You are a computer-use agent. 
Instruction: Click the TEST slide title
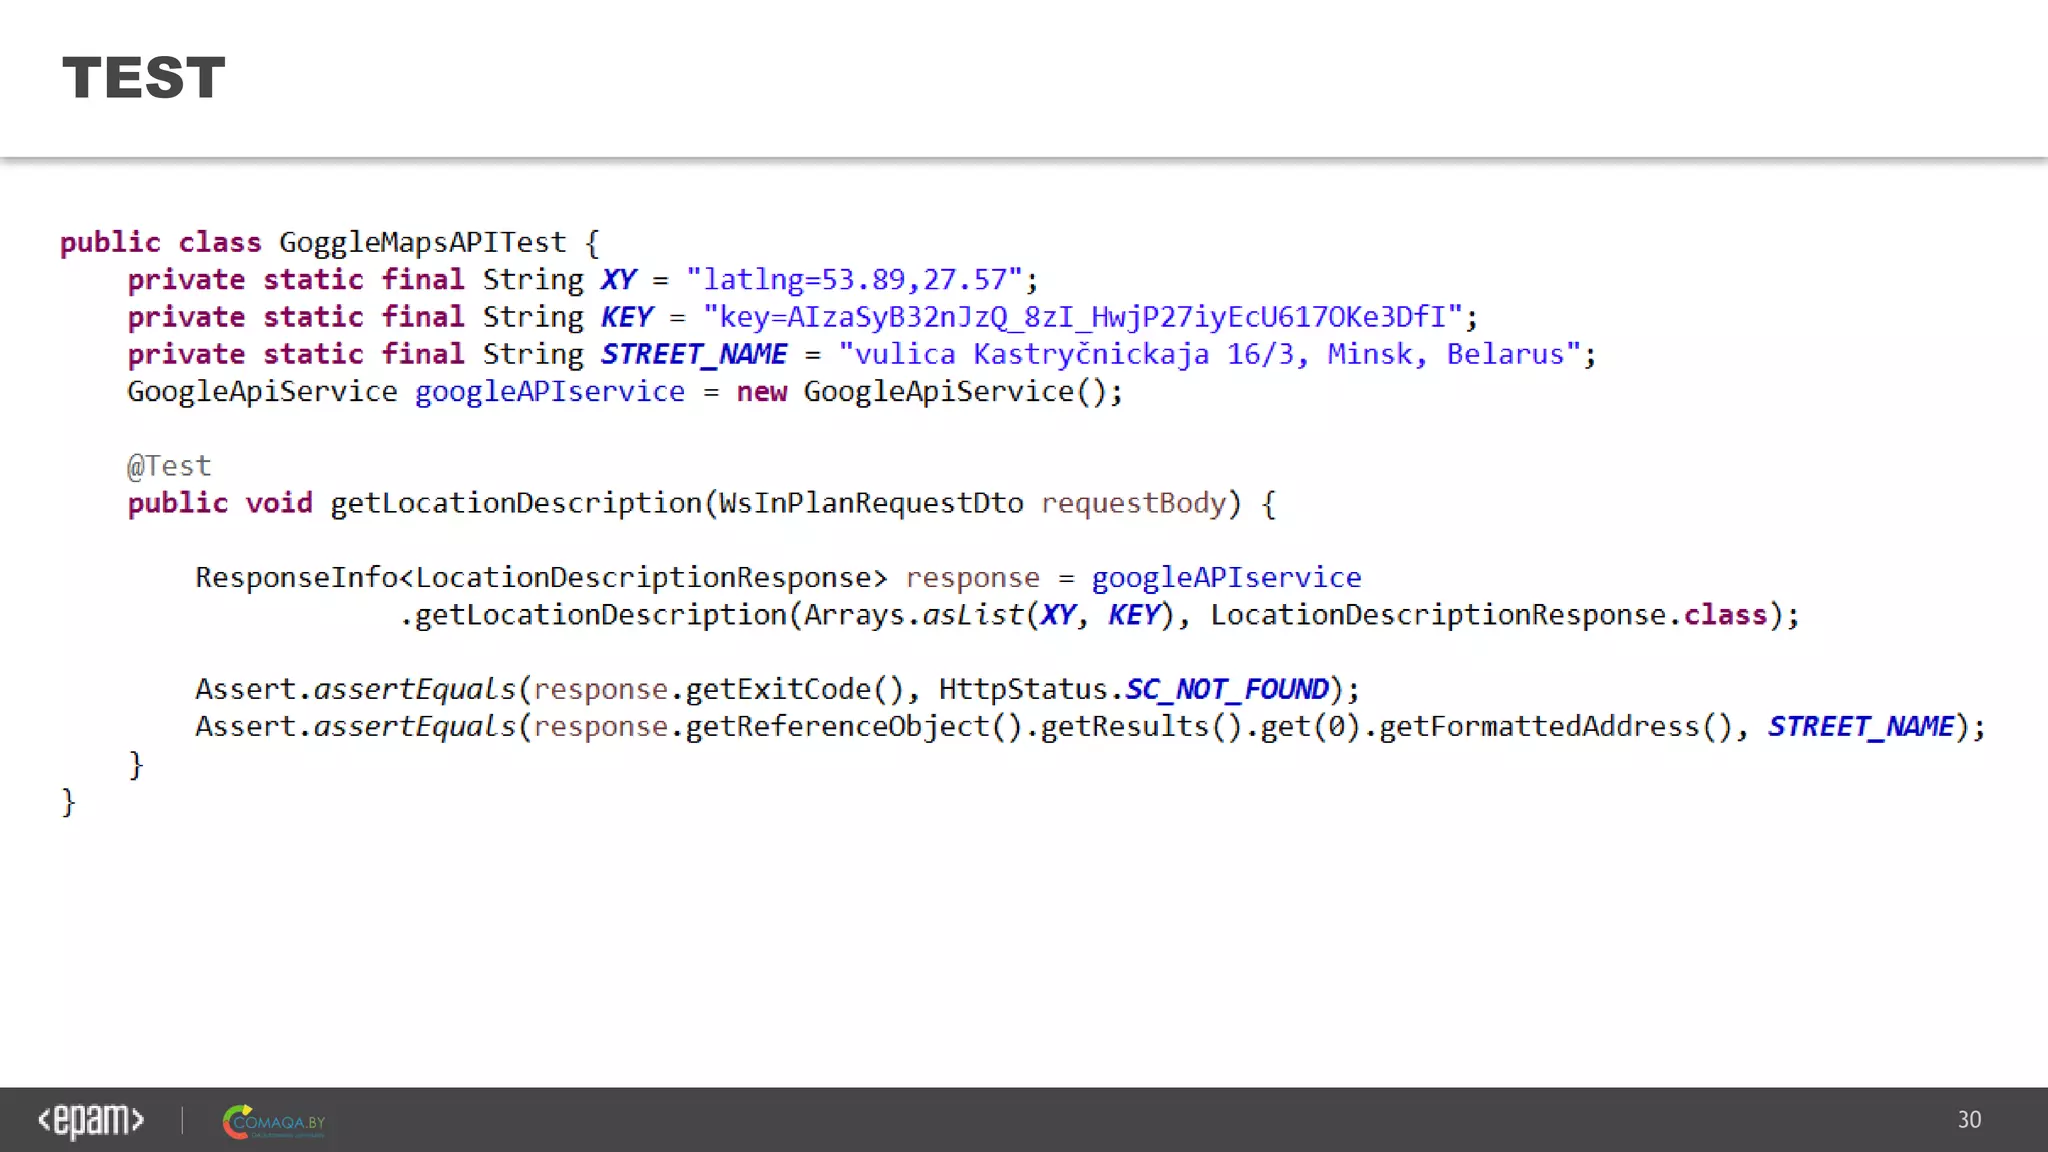click(x=144, y=78)
